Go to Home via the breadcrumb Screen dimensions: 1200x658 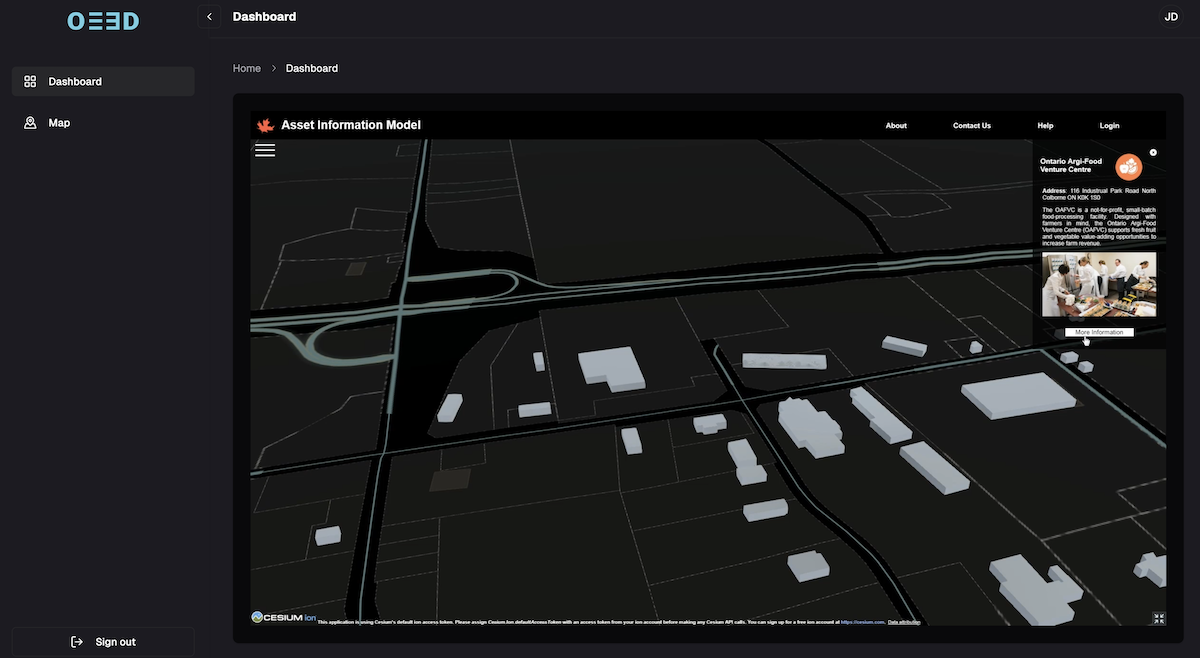point(246,69)
